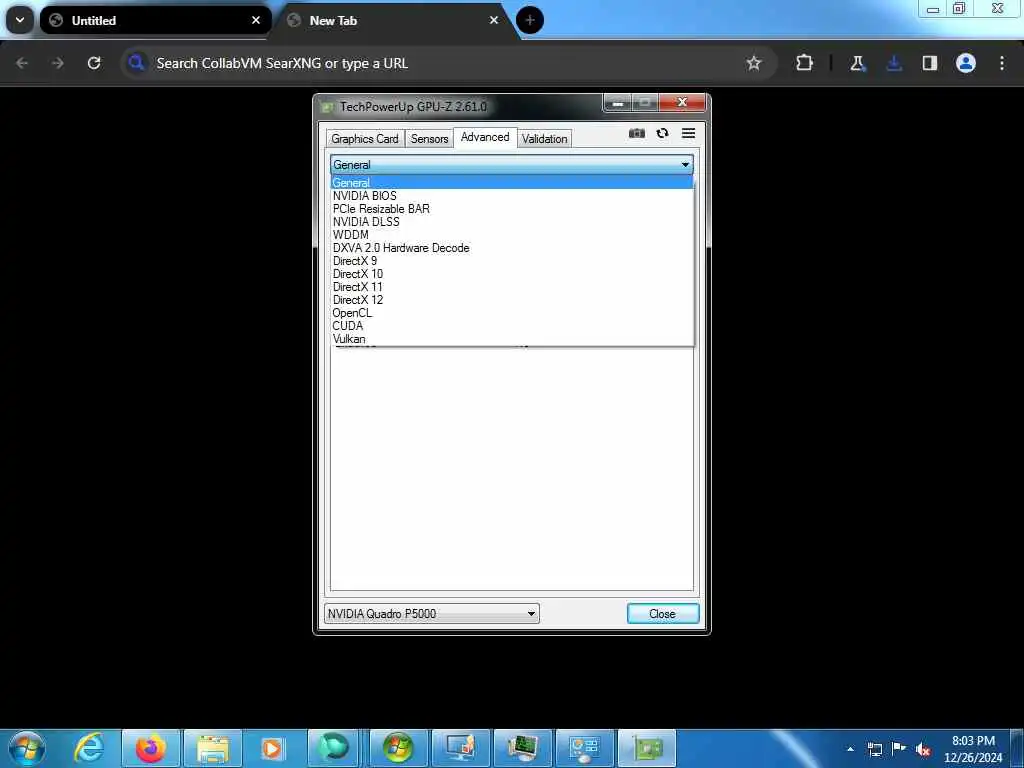
Task: Select the GPU-Z graphics card taskbar icon
Action: click(647, 748)
